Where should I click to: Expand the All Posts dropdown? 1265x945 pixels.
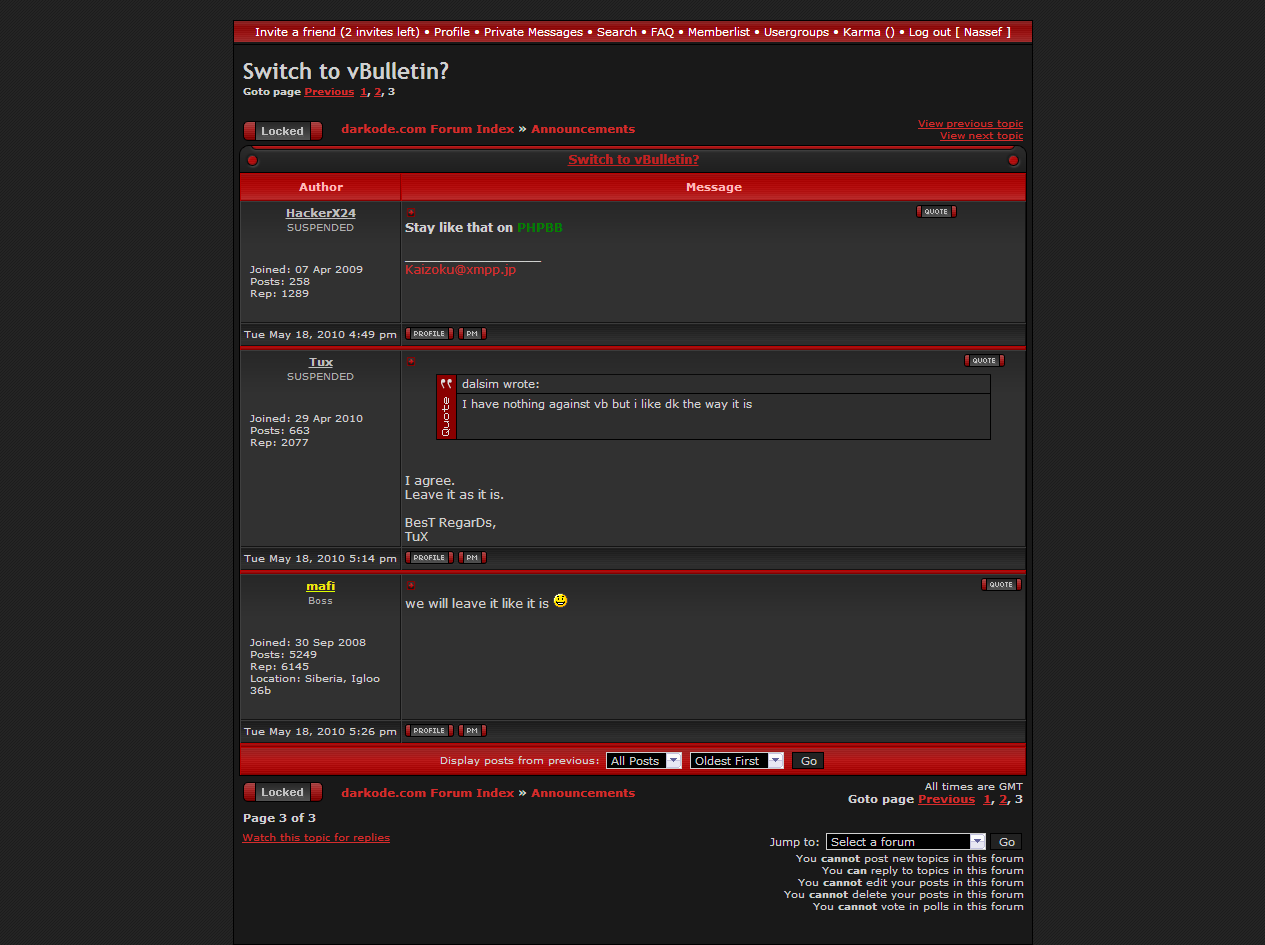[644, 761]
